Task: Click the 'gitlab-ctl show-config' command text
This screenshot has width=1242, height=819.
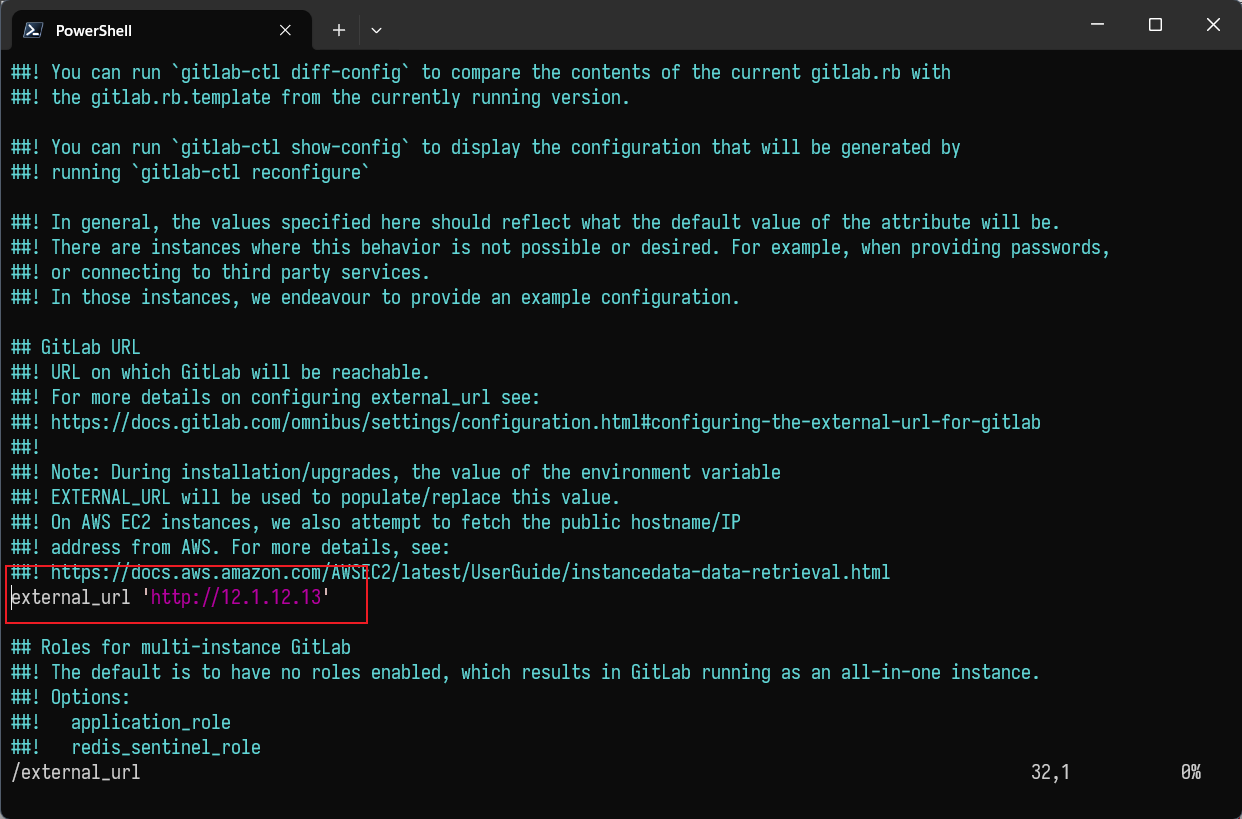Action: pos(296,148)
